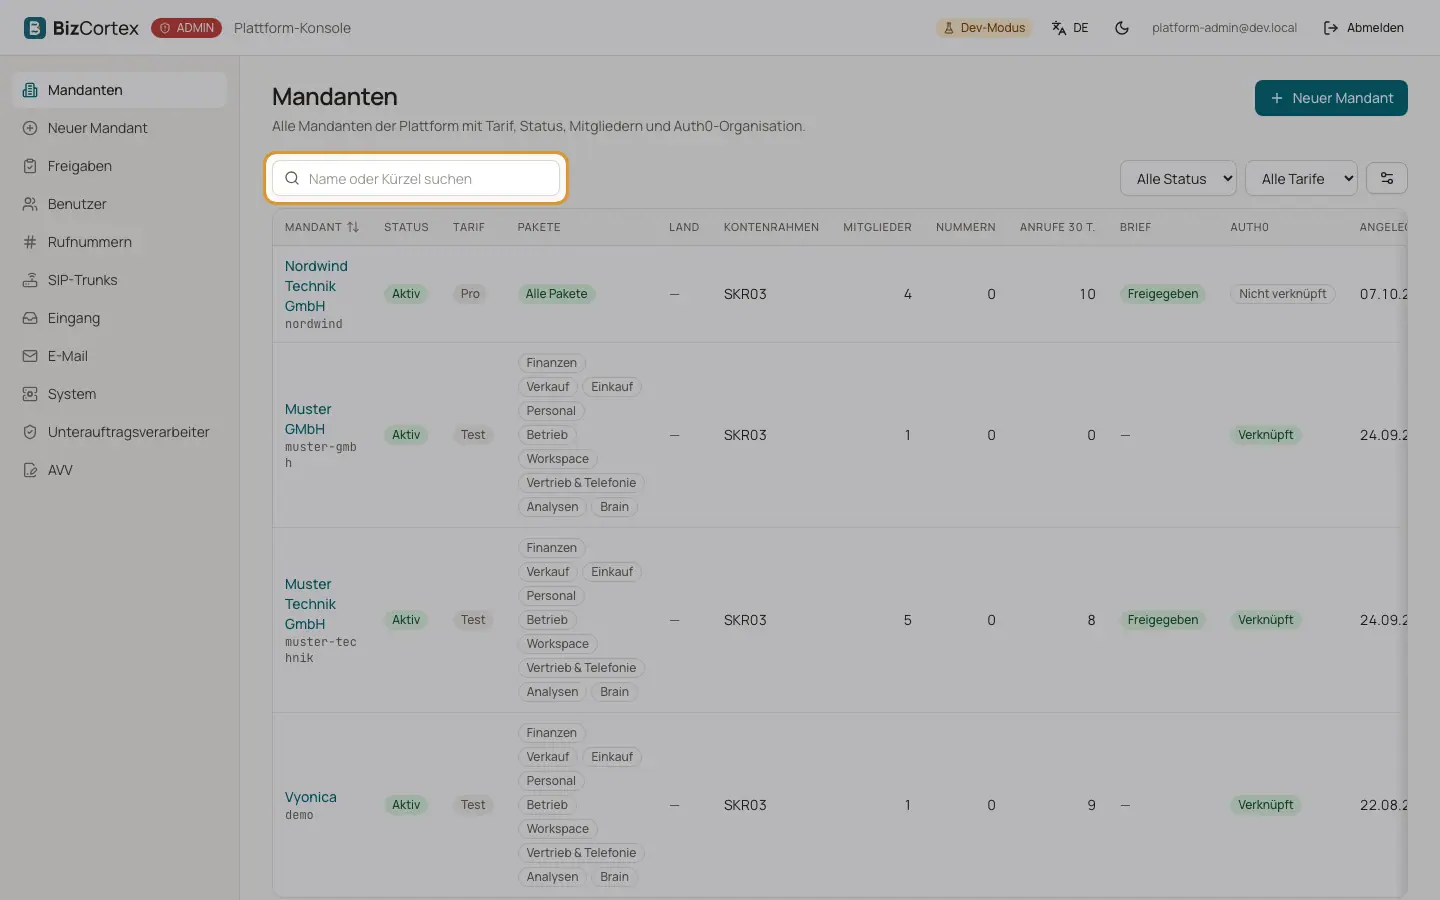Click the AVV document icon
The width and height of the screenshot is (1440, 900).
(x=30, y=470)
